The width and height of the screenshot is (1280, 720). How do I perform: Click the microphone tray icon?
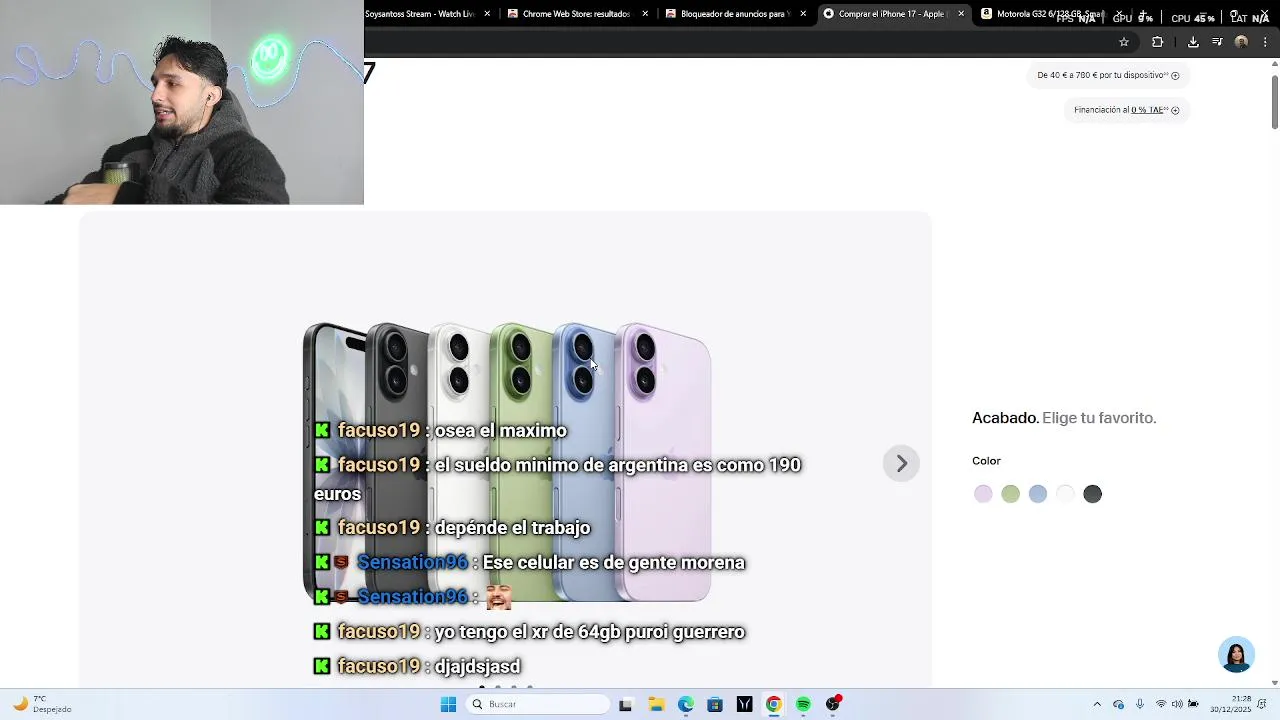tap(1139, 704)
